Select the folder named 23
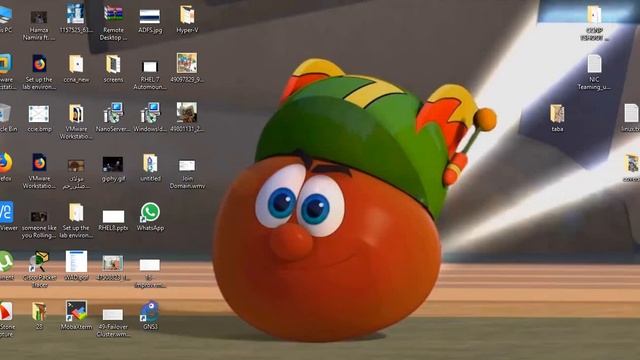The image size is (640, 360). 39,312
